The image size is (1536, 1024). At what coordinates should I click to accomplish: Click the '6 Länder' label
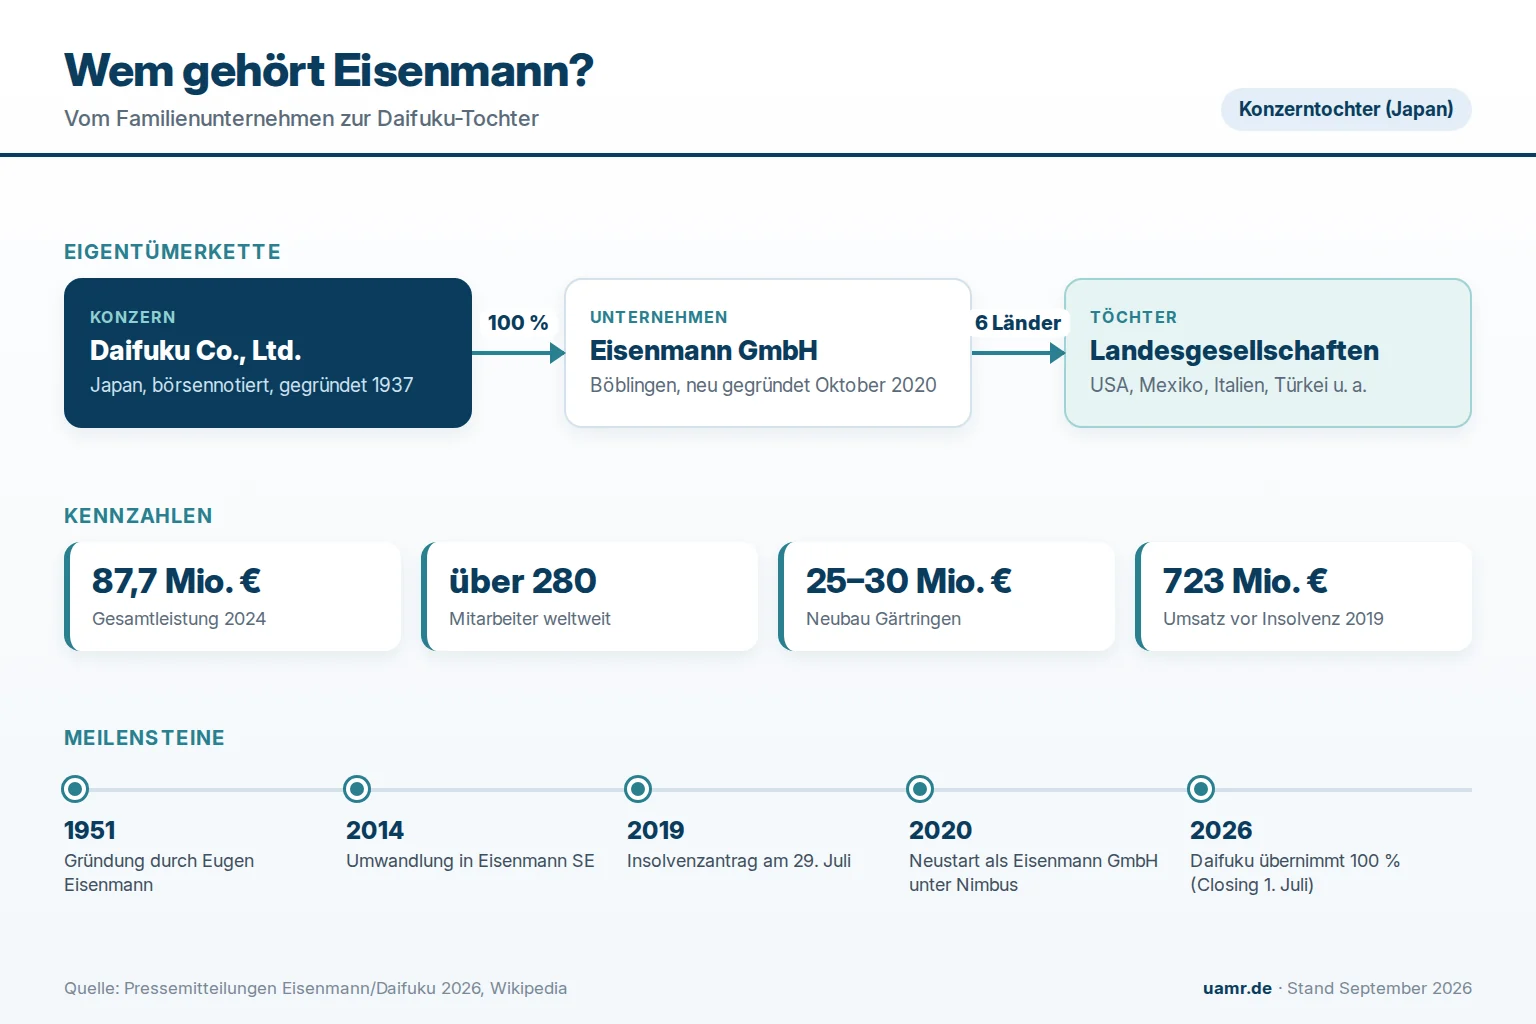tap(1018, 323)
